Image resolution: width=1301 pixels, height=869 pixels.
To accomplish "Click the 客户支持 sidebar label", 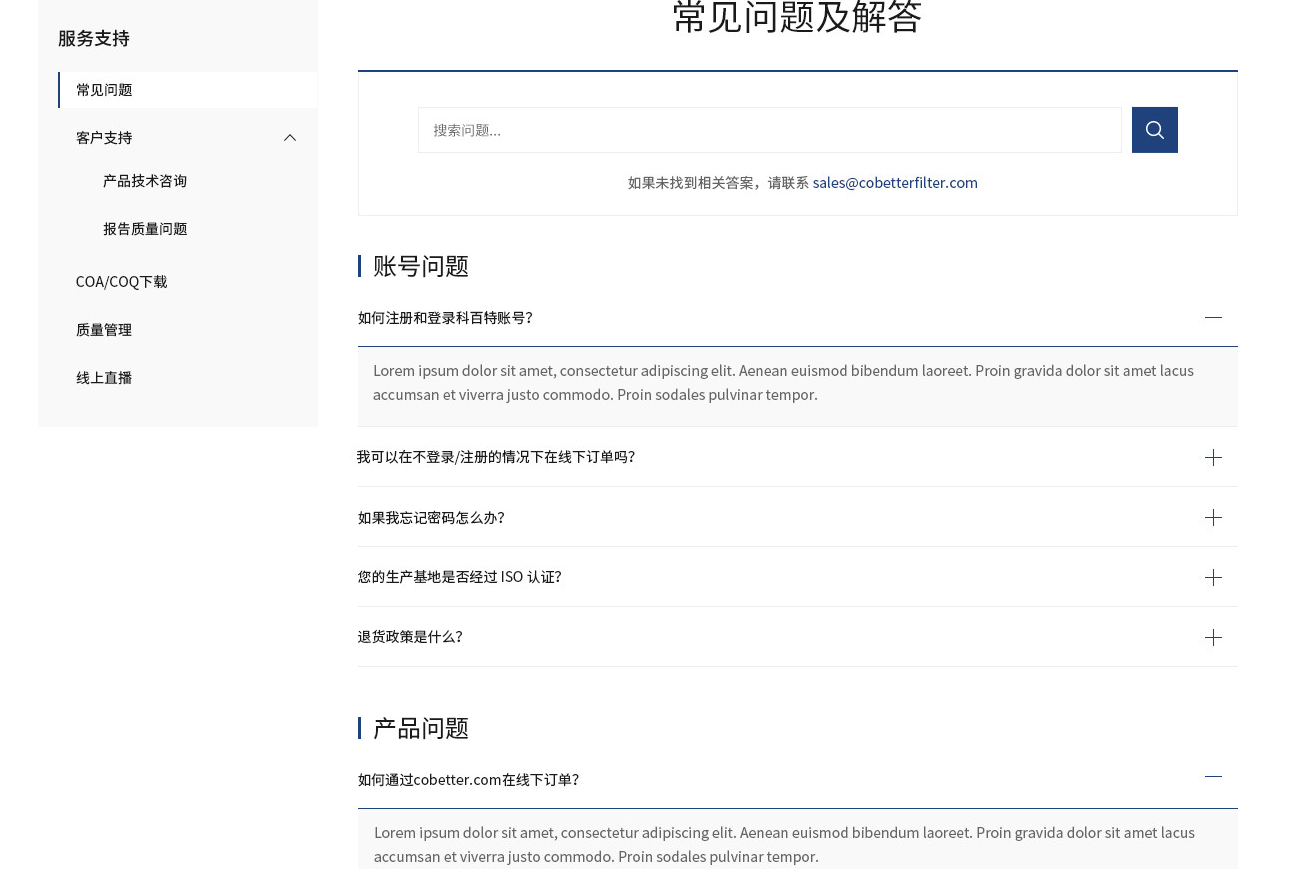I will point(104,138).
